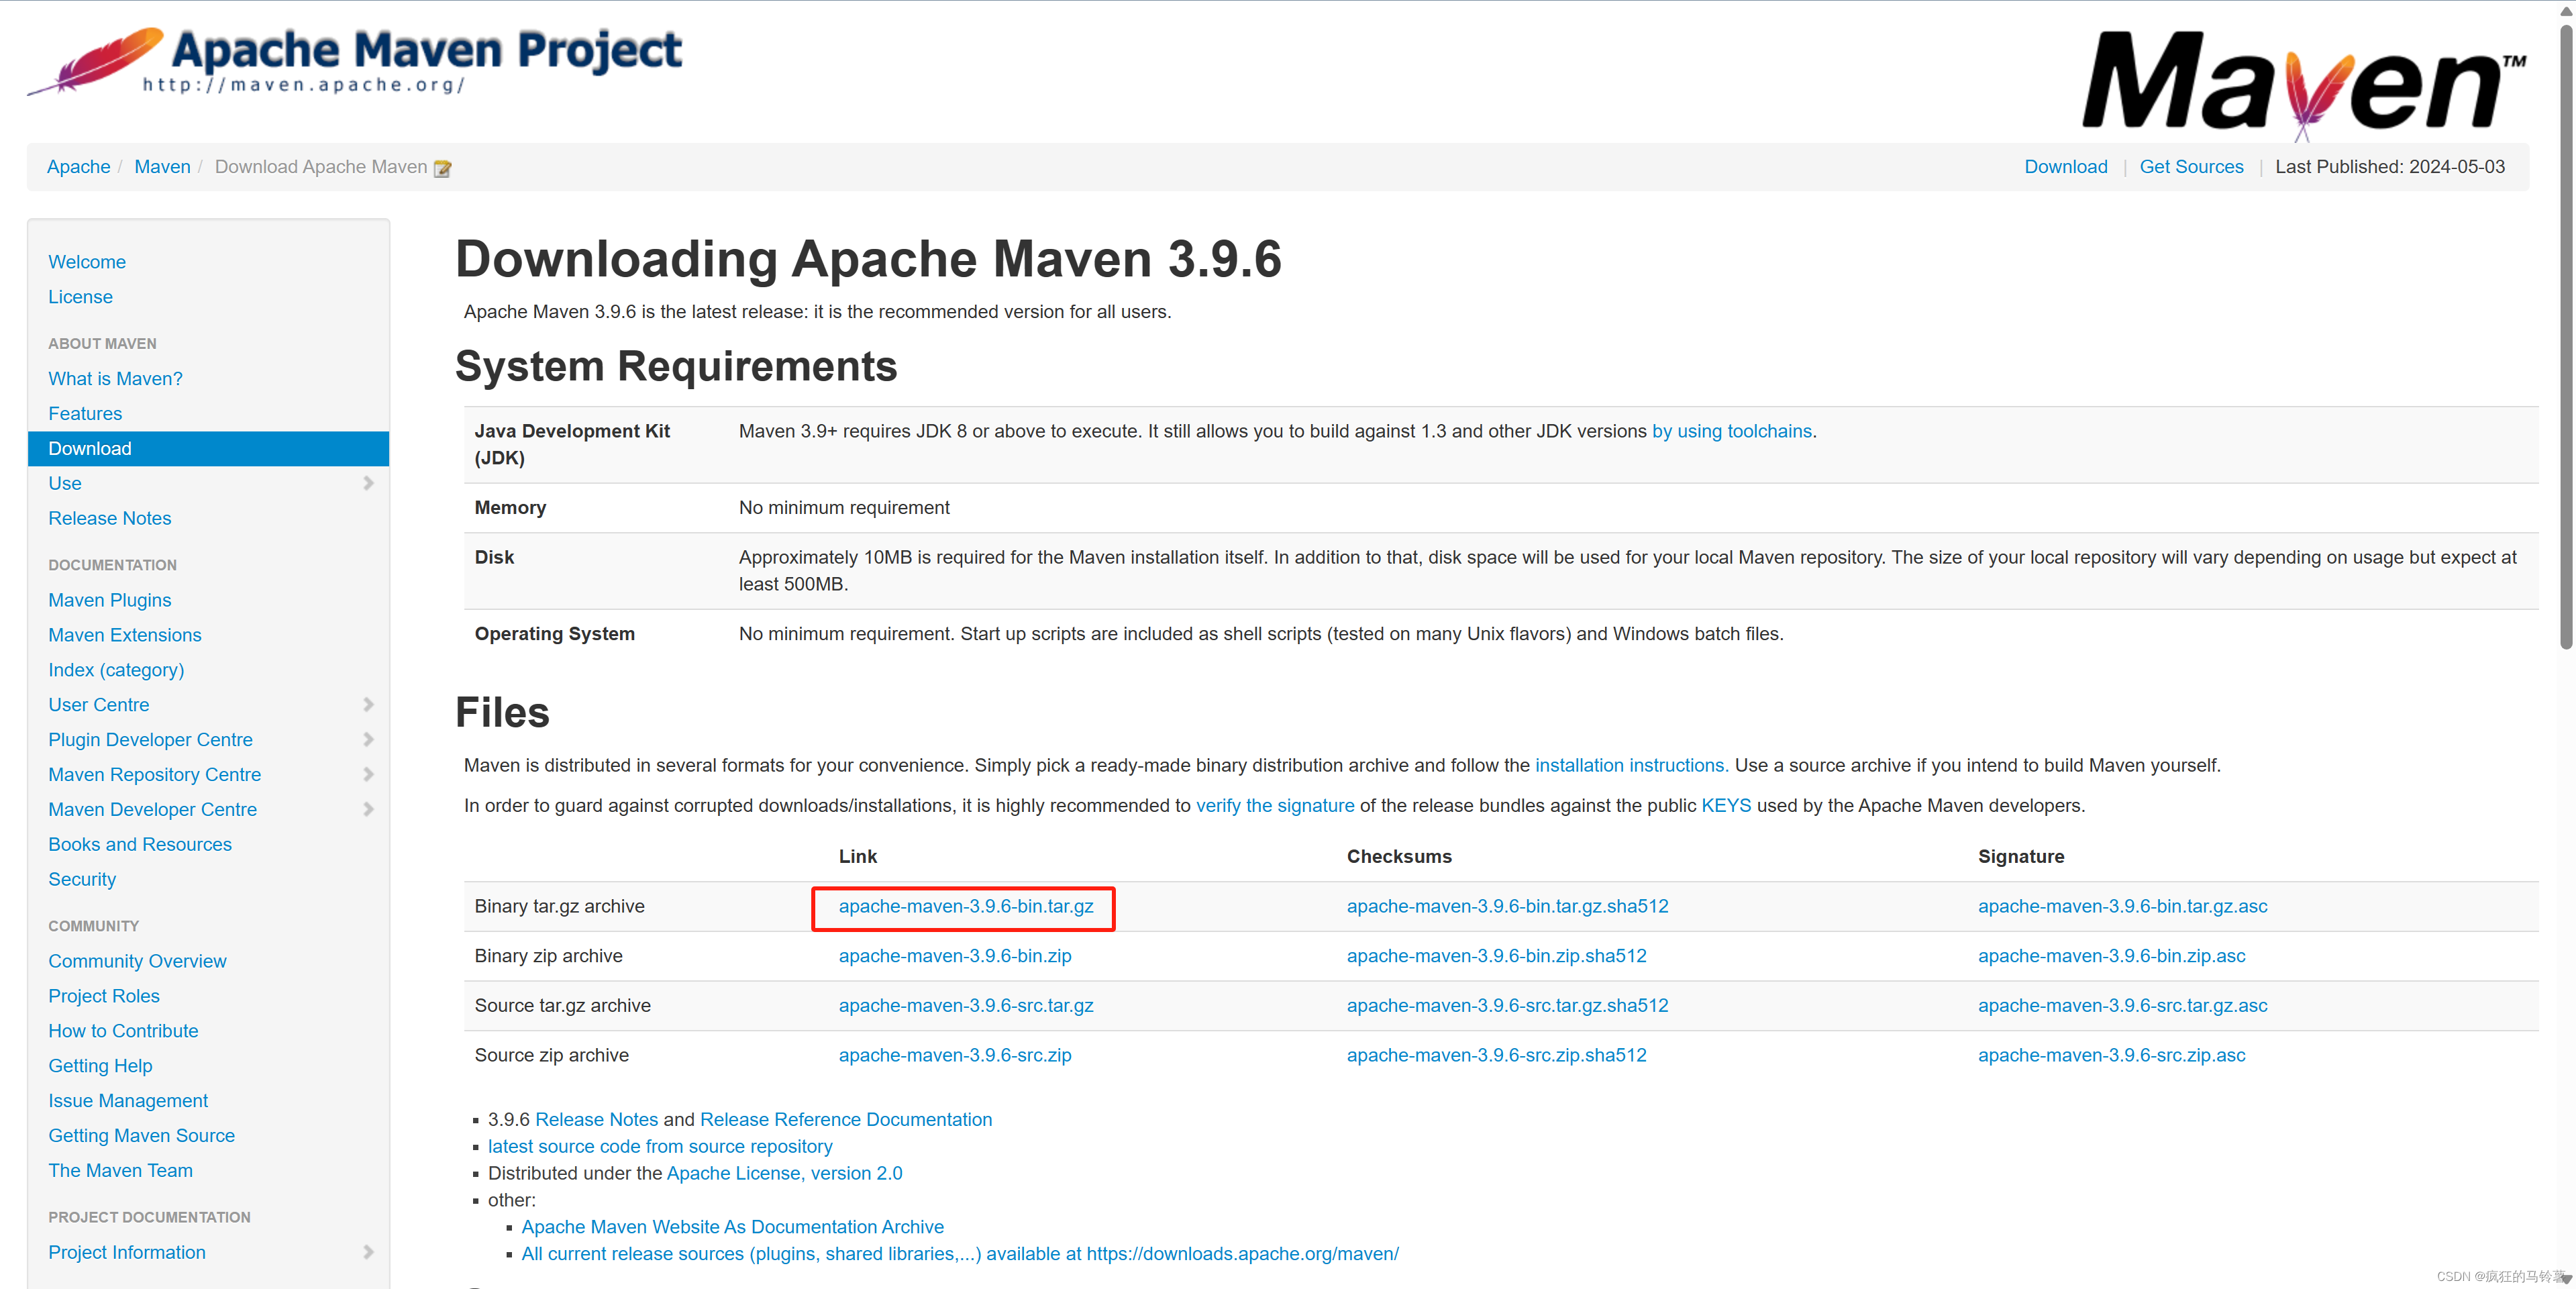The width and height of the screenshot is (2576, 1289).
Task: Click the Apache breadcrumb link
Action: (x=78, y=167)
